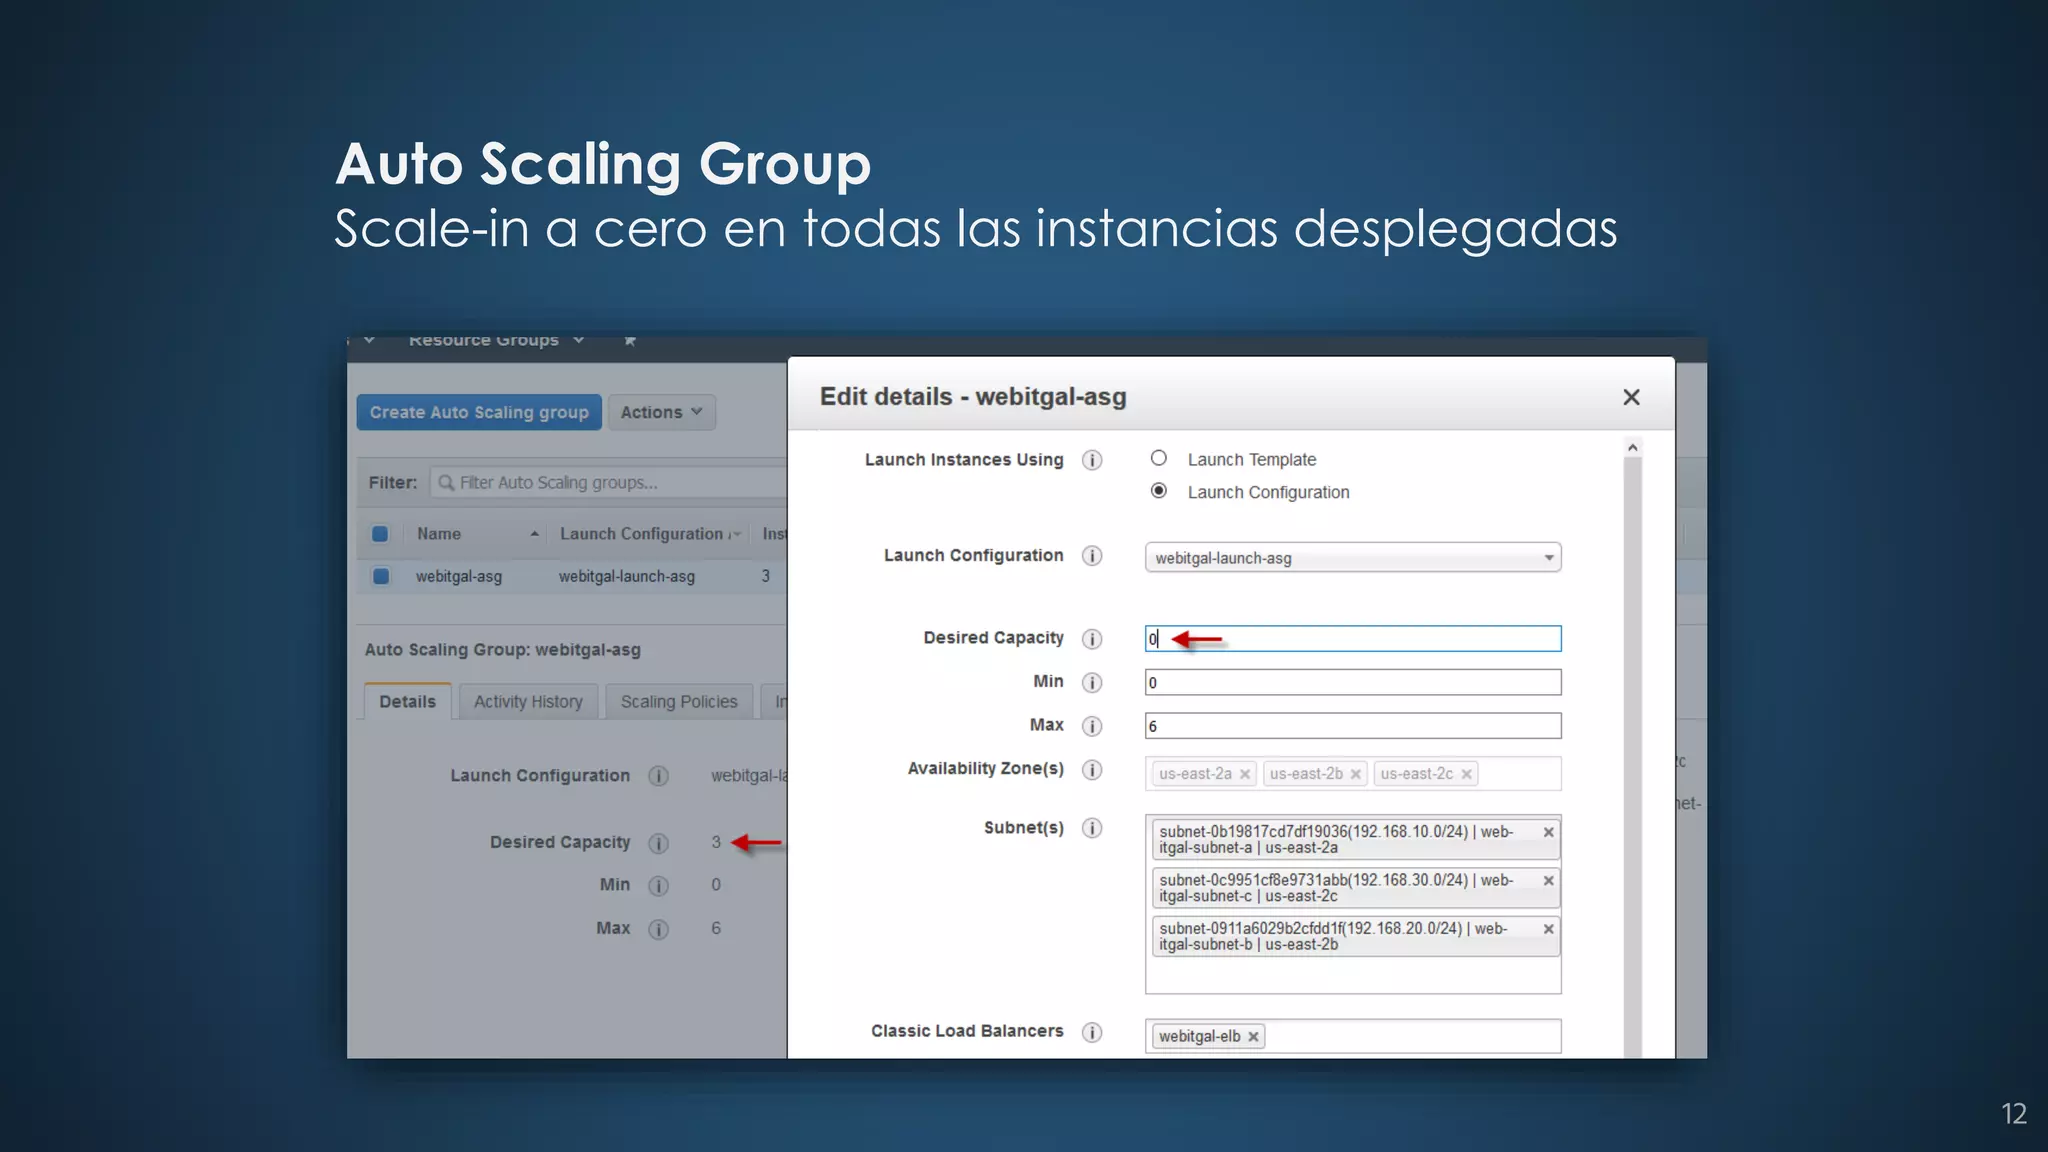Screen dimensions: 2048x1152
Task: Remove web-itgal-subnet-b subnet entry
Action: tap(1548, 929)
